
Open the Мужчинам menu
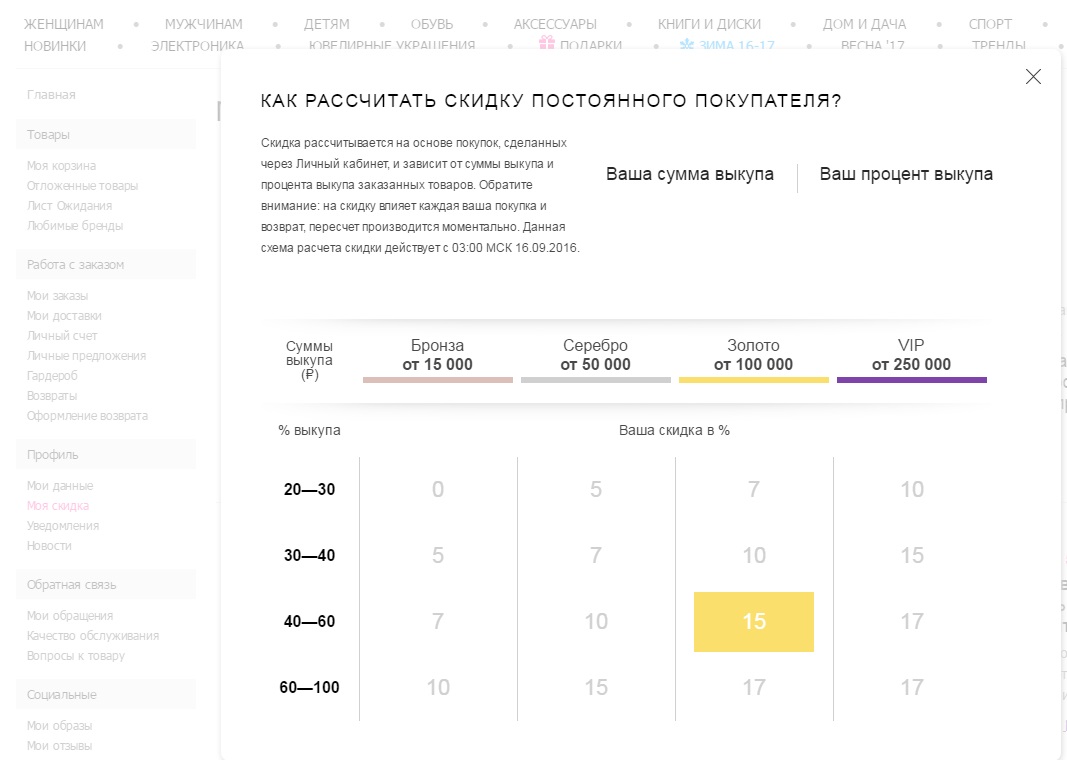[x=203, y=24]
